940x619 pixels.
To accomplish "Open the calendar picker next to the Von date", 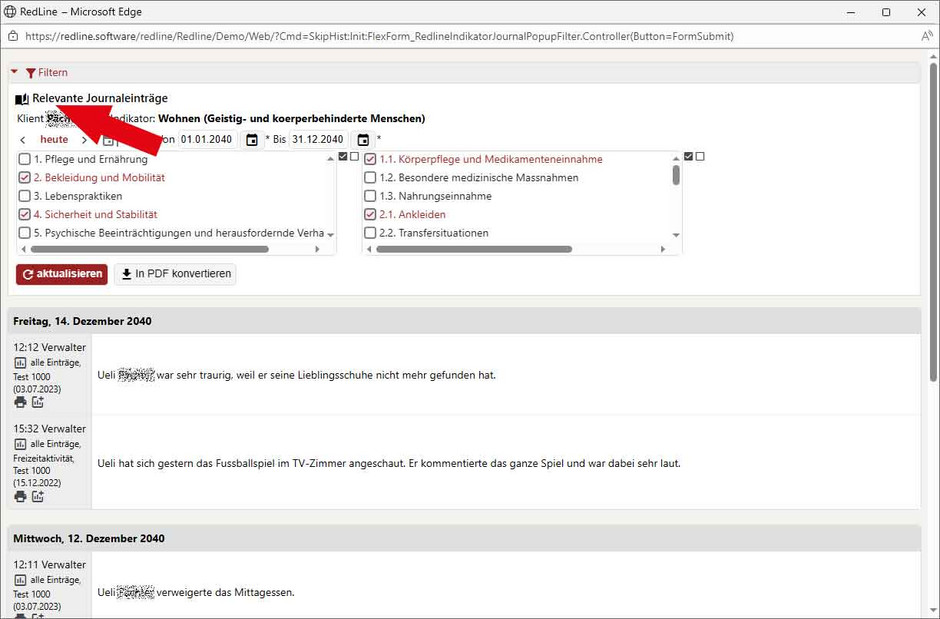I will pyautogui.click(x=252, y=139).
